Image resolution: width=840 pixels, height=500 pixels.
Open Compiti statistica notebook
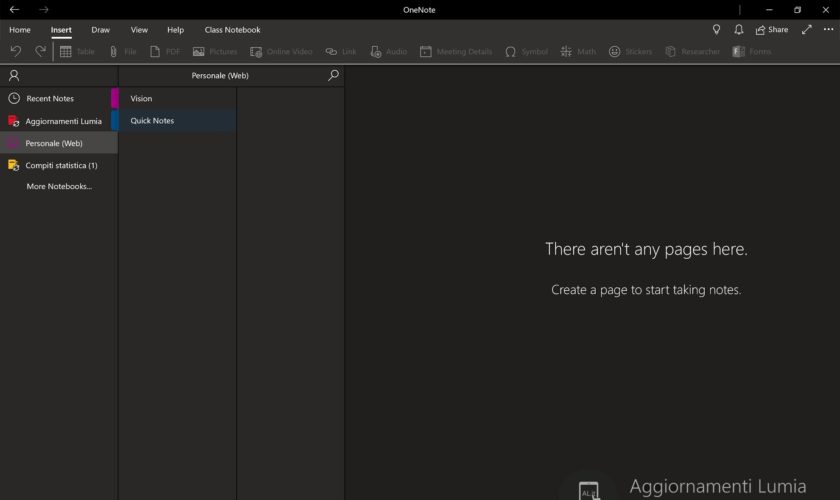[61, 165]
